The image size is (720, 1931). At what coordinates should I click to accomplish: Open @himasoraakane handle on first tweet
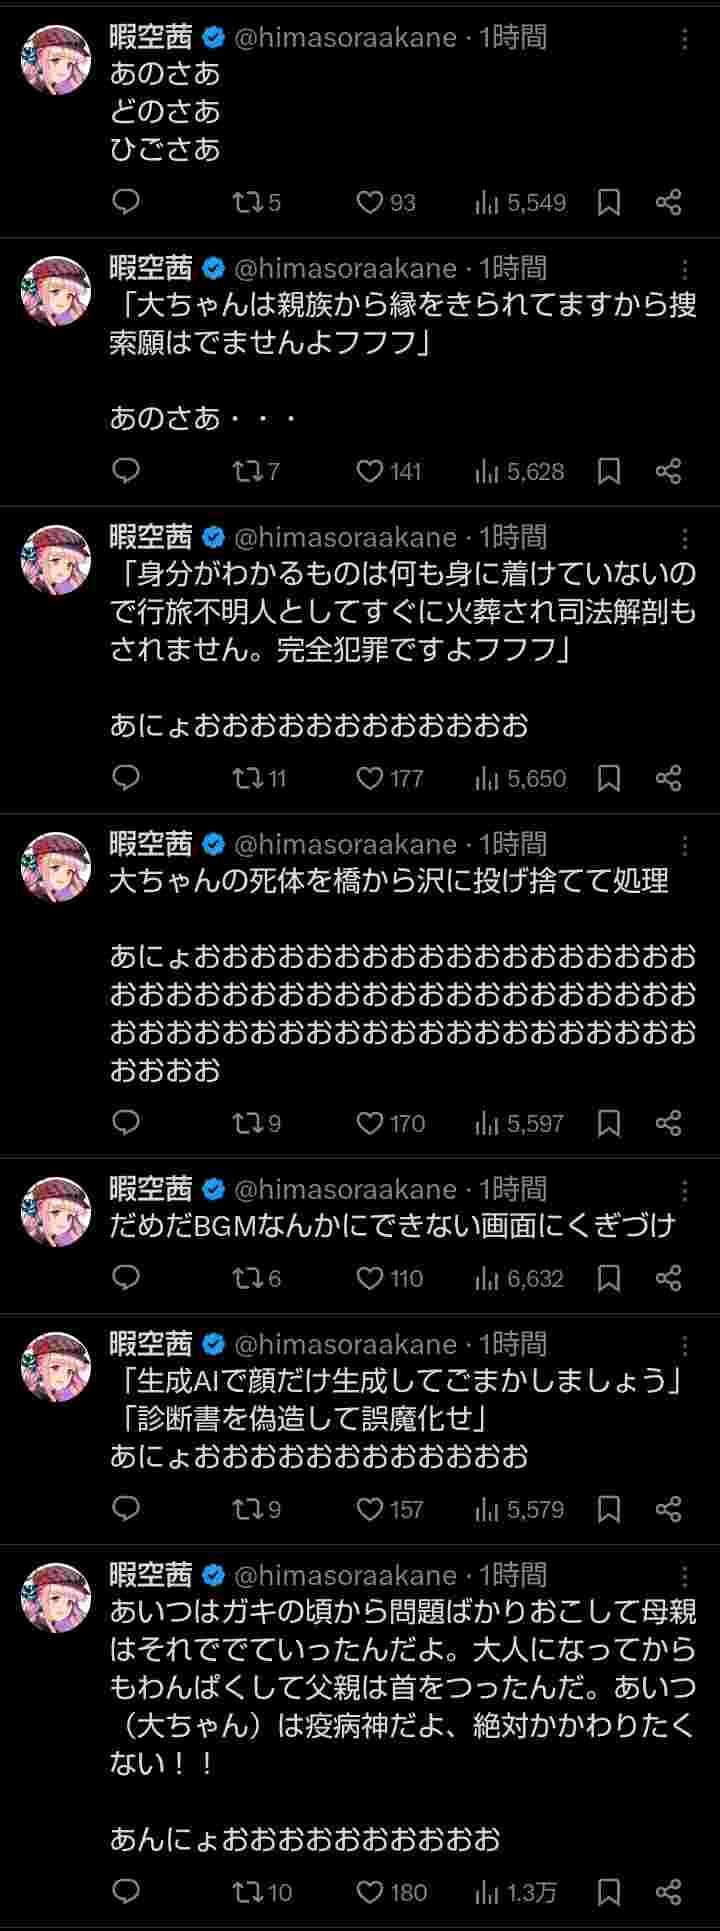click(x=344, y=38)
